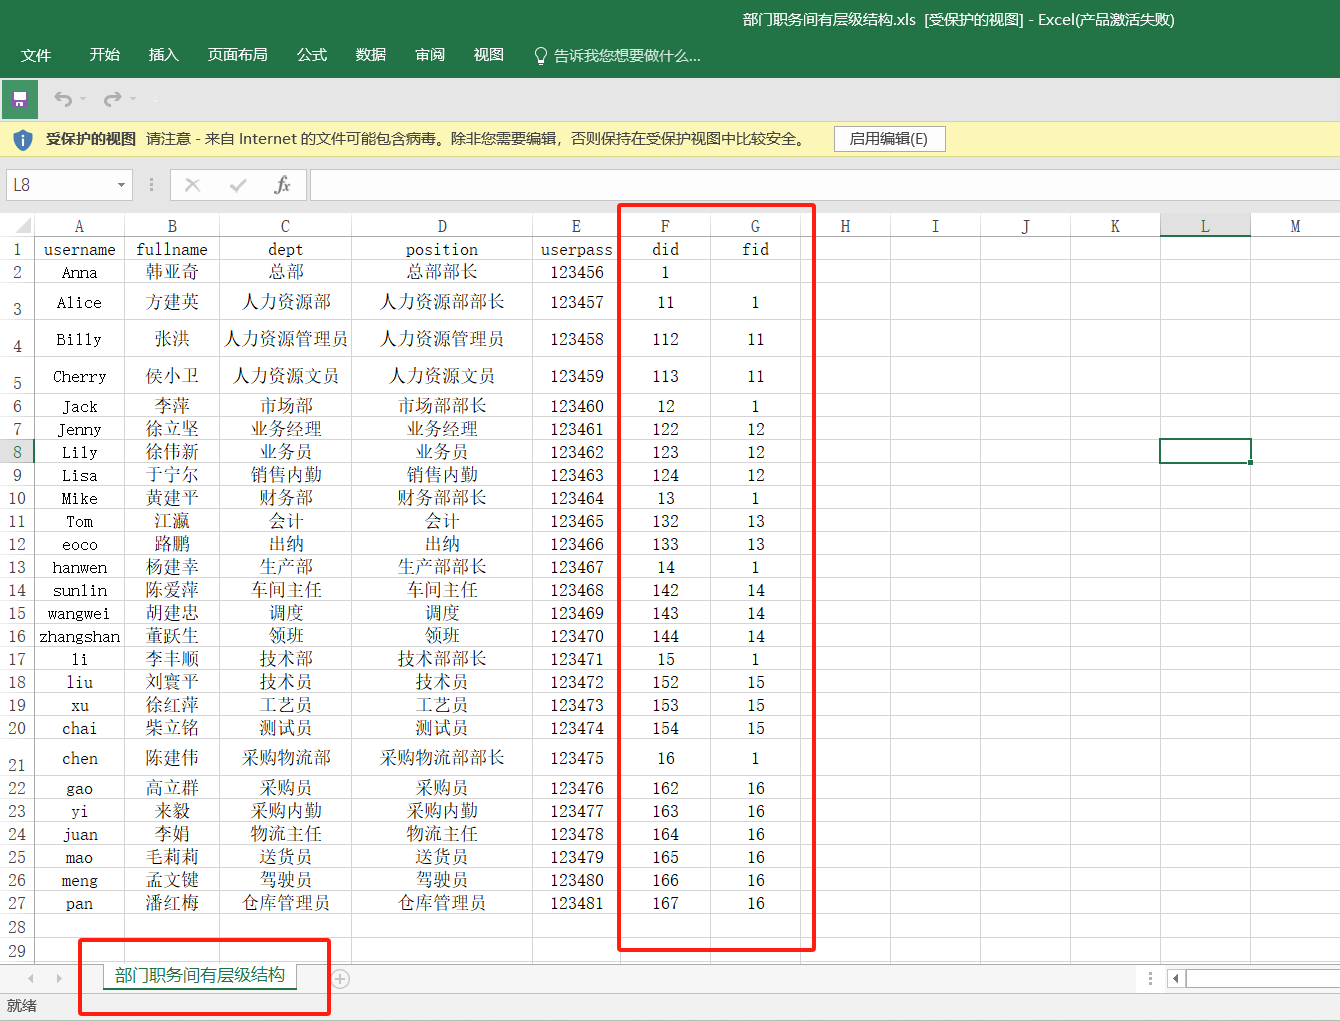Click the position cell '车间主任'
Image resolution: width=1340 pixels, height=1021 pixels.
(x=442, y=590)
